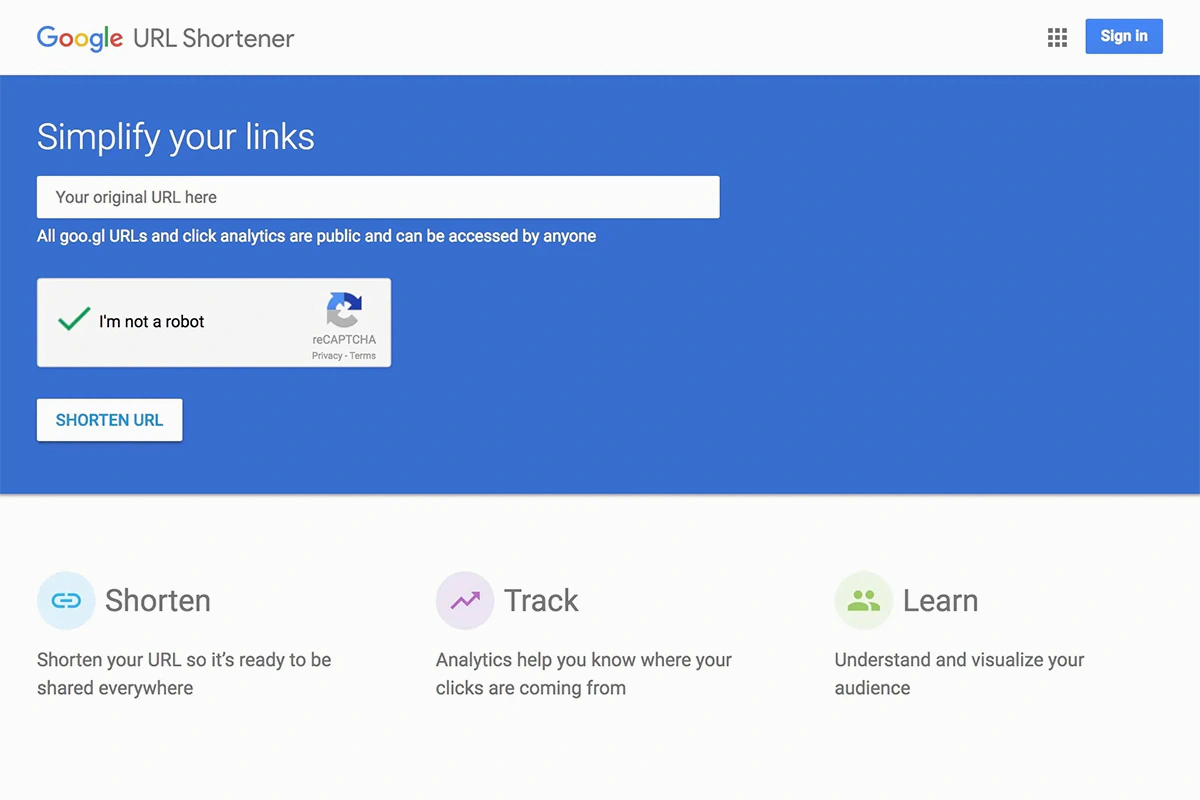Click the 'Analytics help you know' description
1200x800 pixels.
584,674
